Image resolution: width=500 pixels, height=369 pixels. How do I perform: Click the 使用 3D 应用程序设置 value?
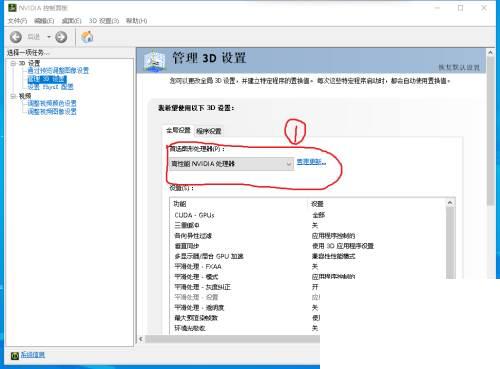tap(343, 246)
